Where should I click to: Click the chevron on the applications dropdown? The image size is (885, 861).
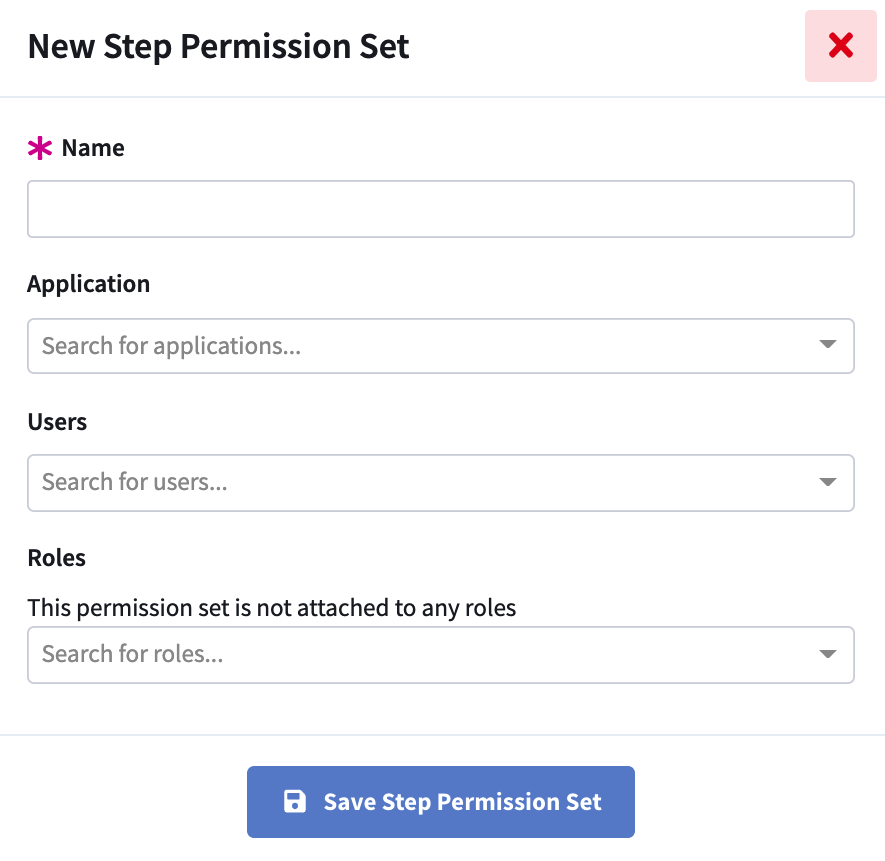[827, 345]
